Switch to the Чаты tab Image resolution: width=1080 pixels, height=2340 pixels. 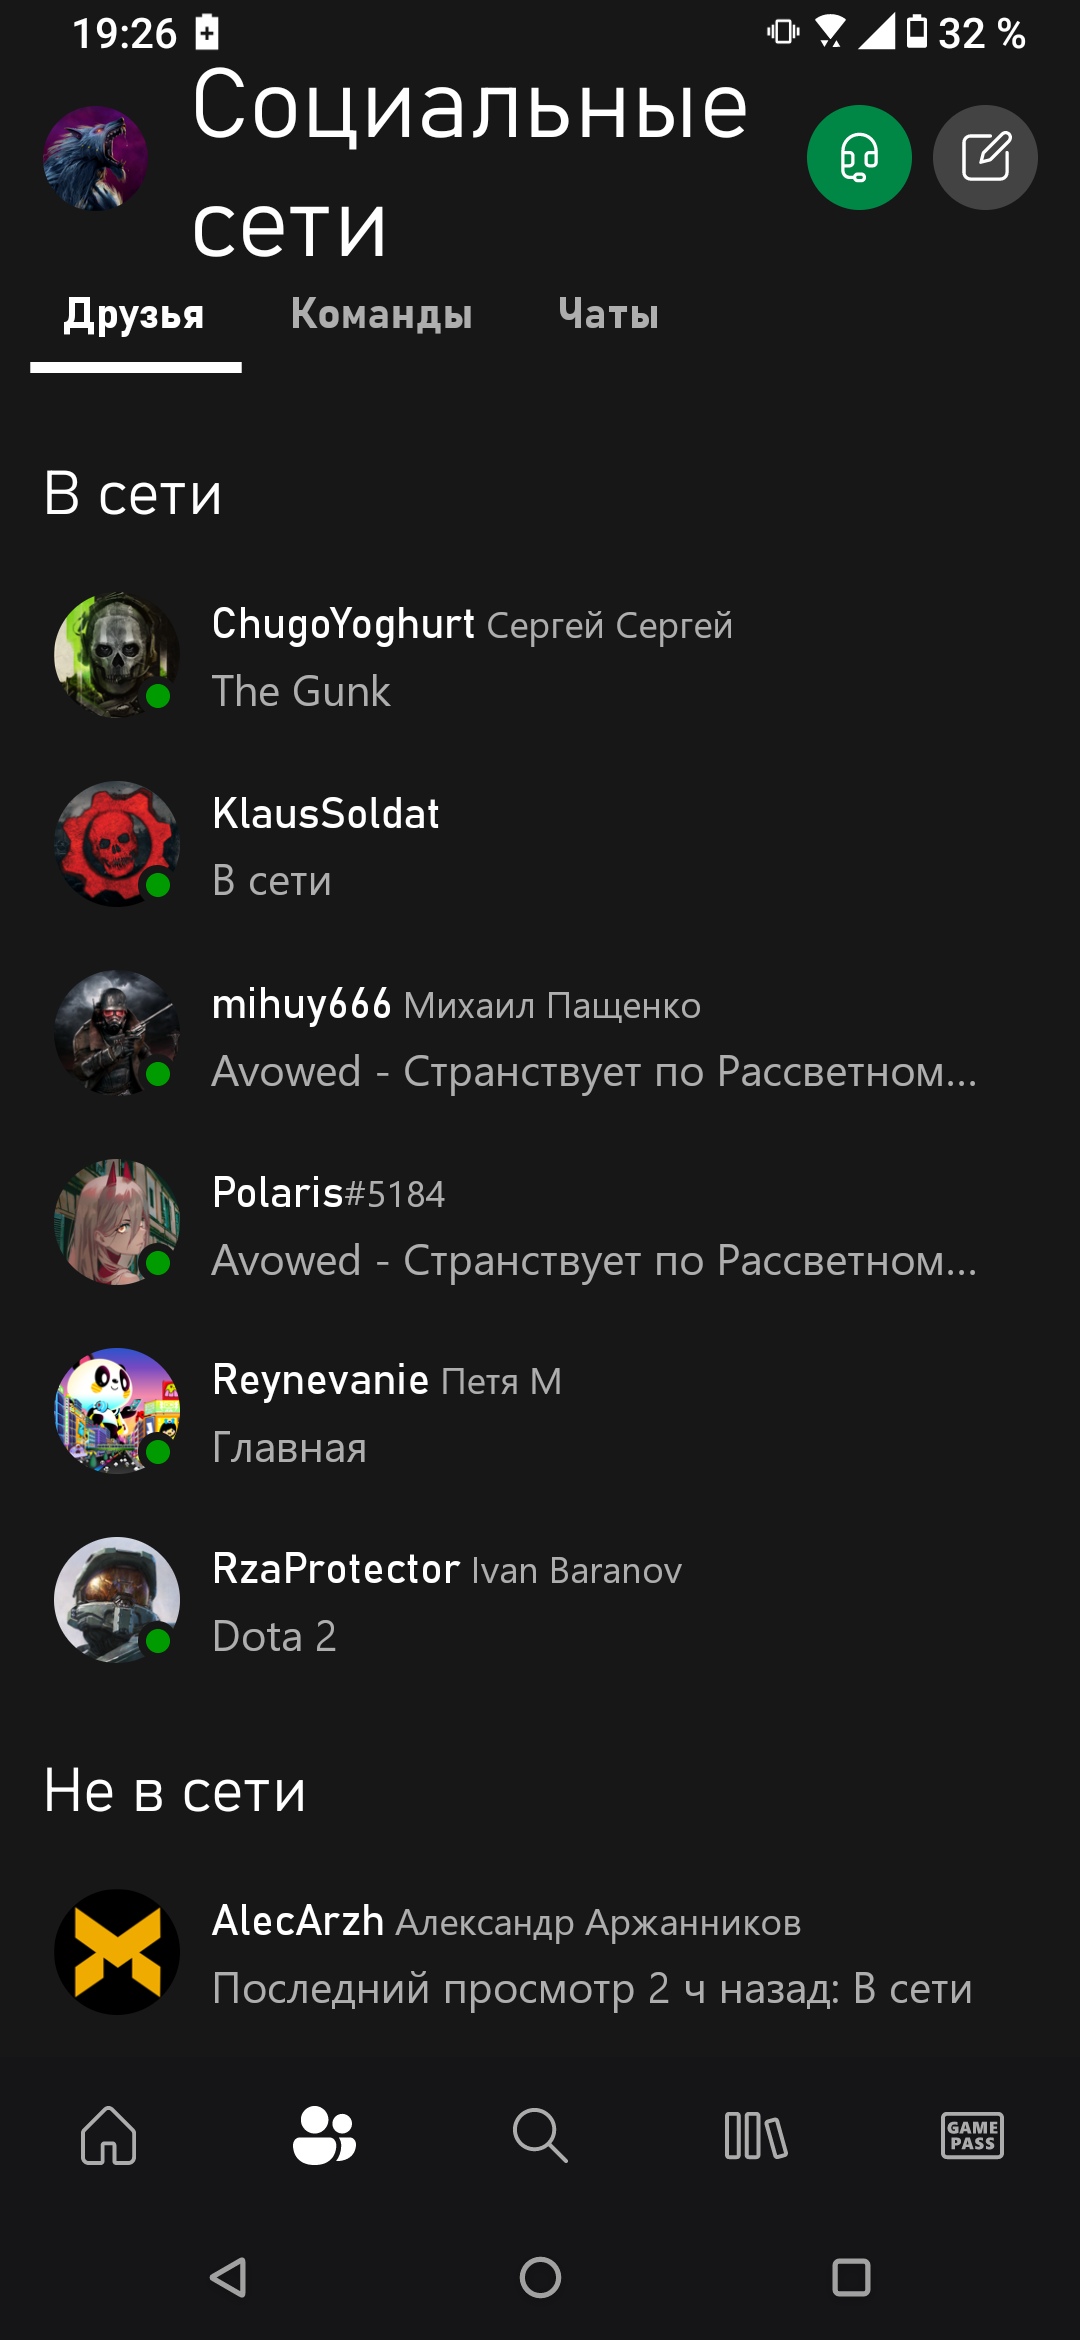pos(608,314)
